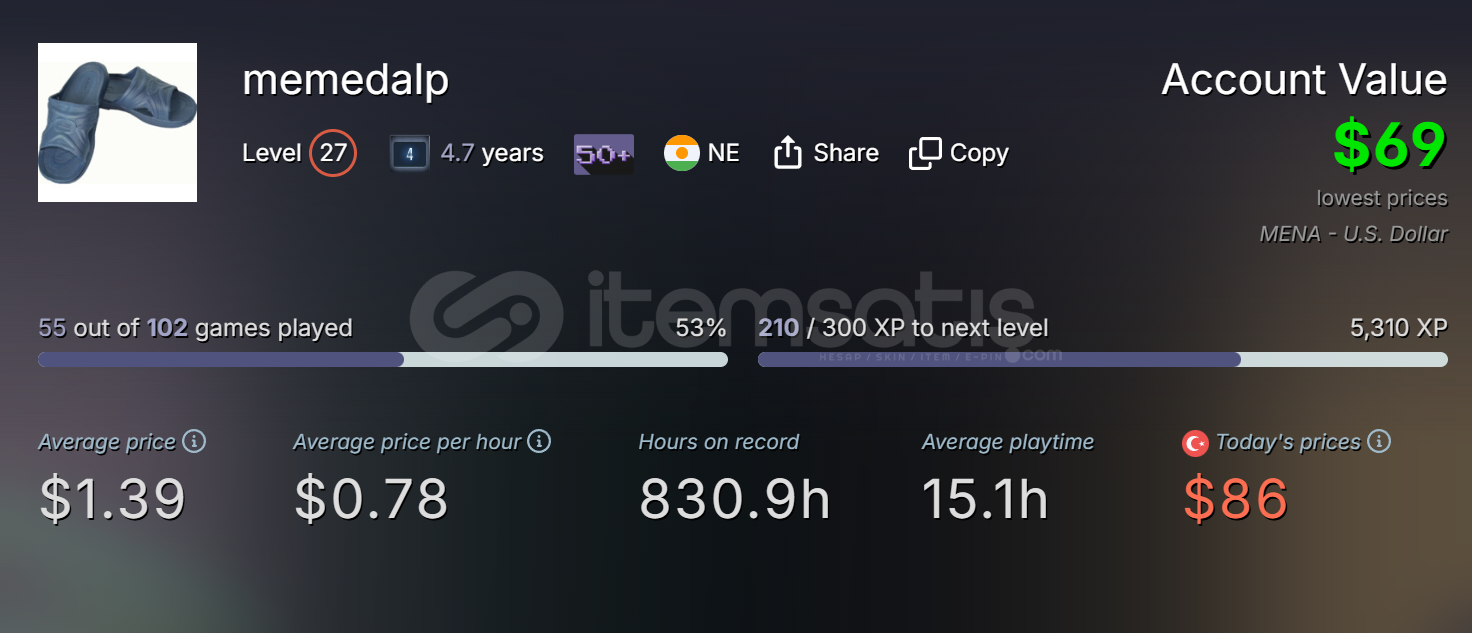Screen dimensions: 1472x633
Task: Select the MENA - U.S. Dollar region text
Action: 1354,234
